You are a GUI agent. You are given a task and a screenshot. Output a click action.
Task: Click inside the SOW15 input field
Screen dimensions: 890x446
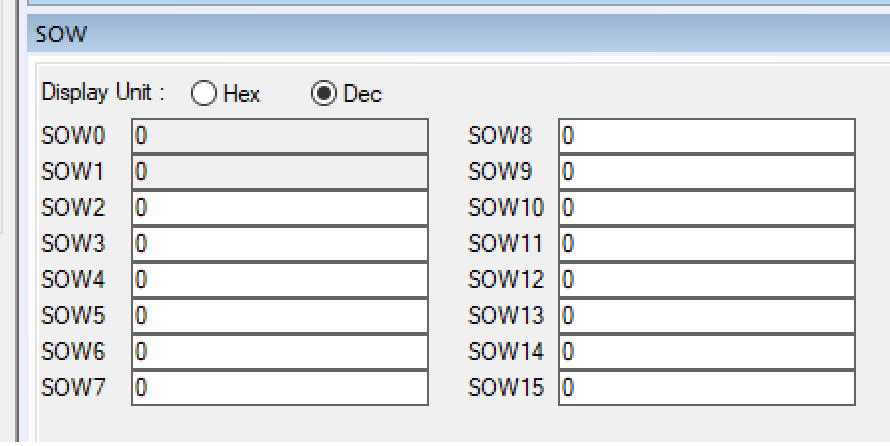(706, 388)
